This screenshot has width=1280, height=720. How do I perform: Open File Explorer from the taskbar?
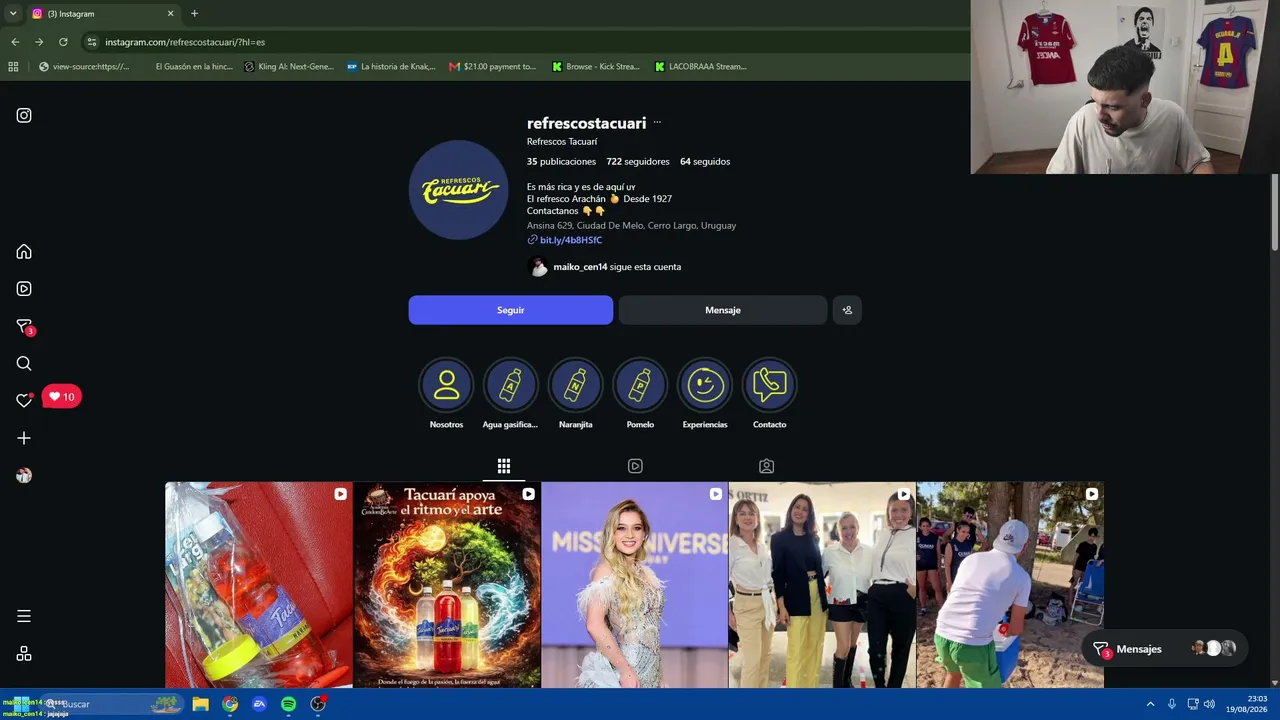click(x=200, y=704)
